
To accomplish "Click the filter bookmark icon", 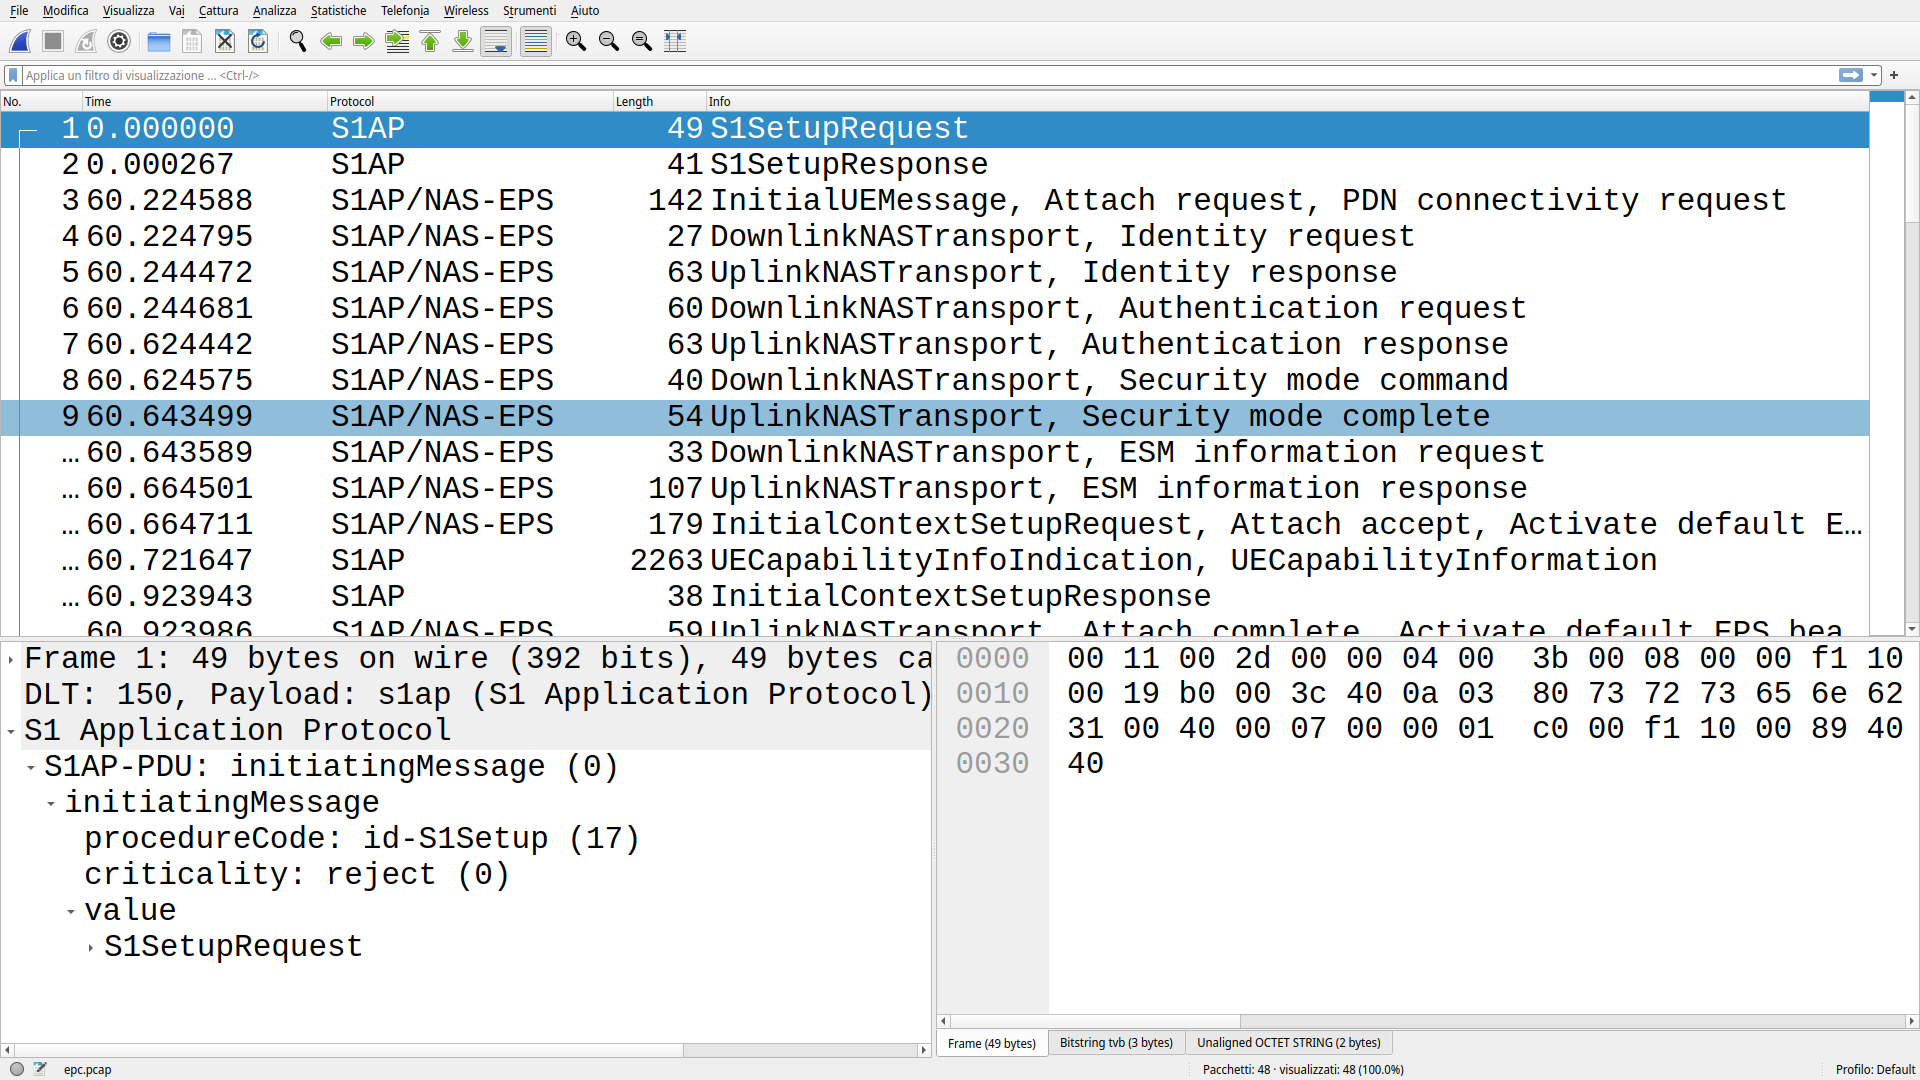I will [x=13, y=75].
